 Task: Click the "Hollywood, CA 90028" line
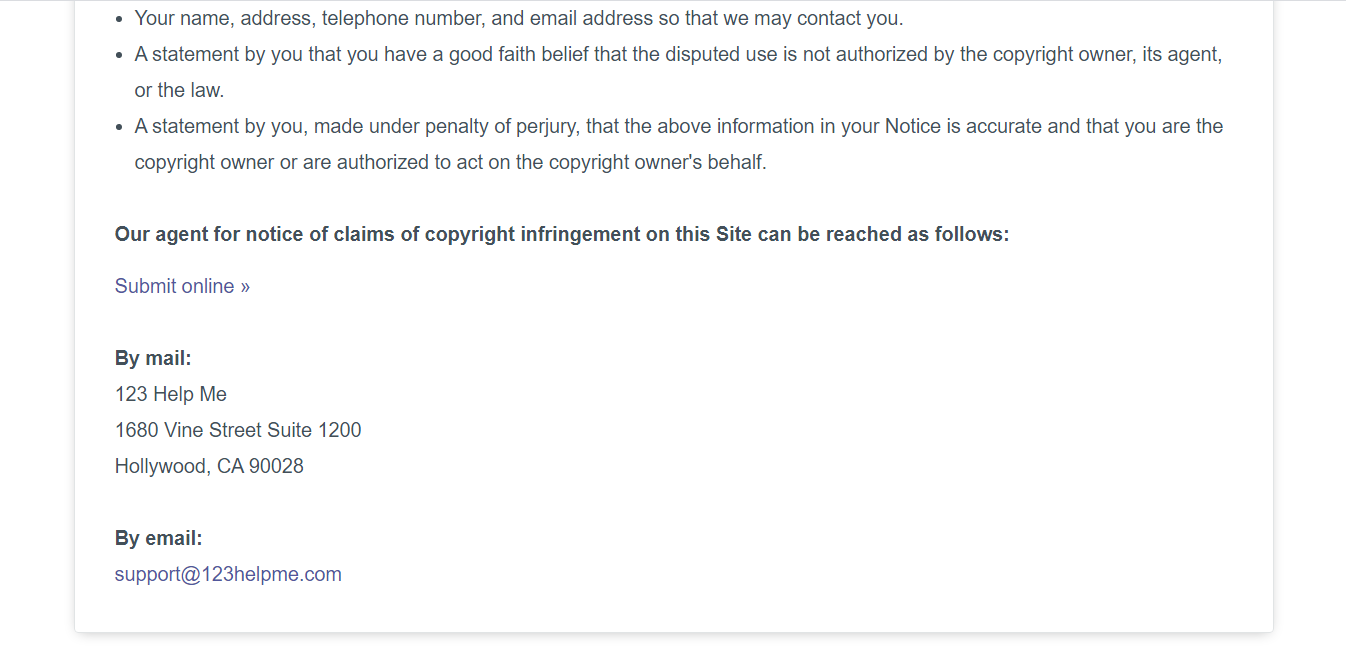(209, 466)
